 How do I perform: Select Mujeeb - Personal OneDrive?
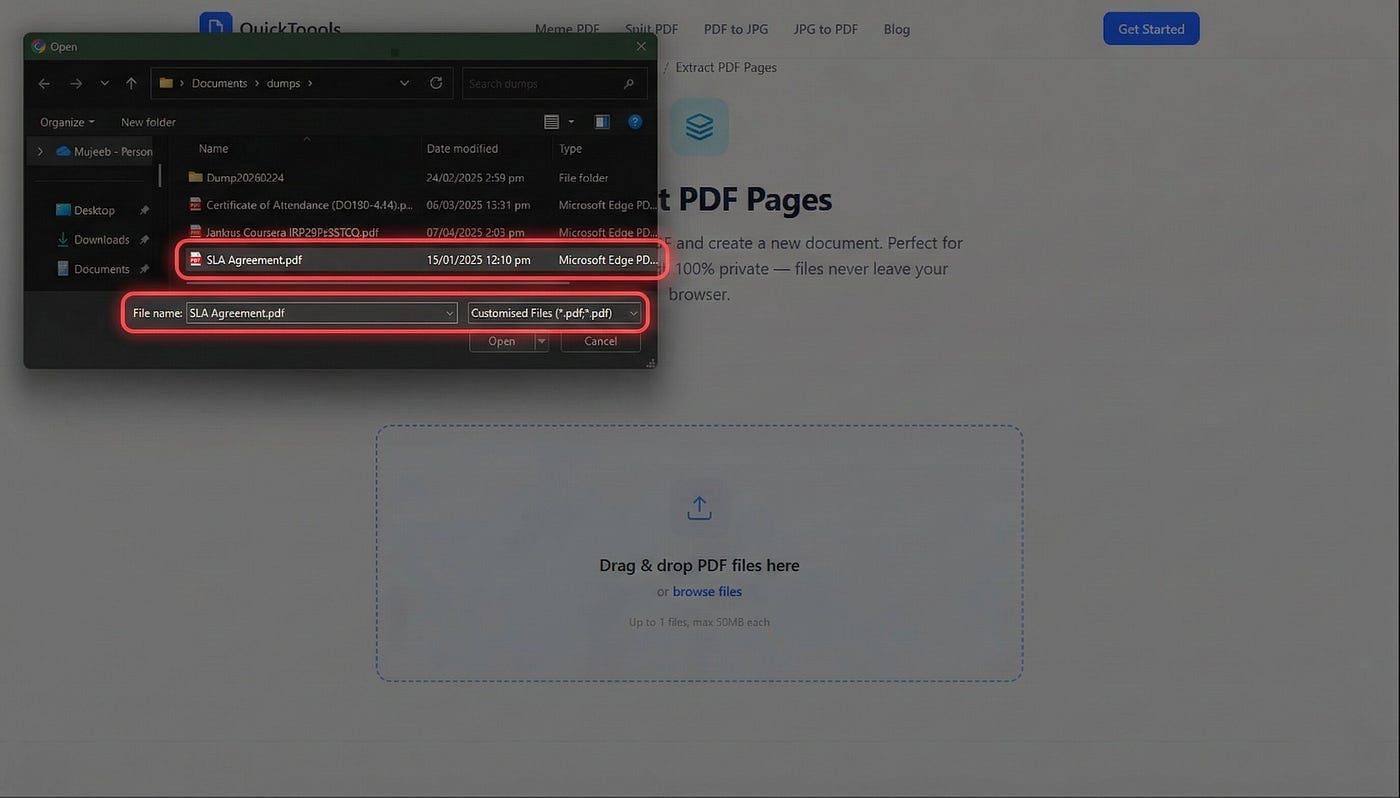click(x=104, y=152)
